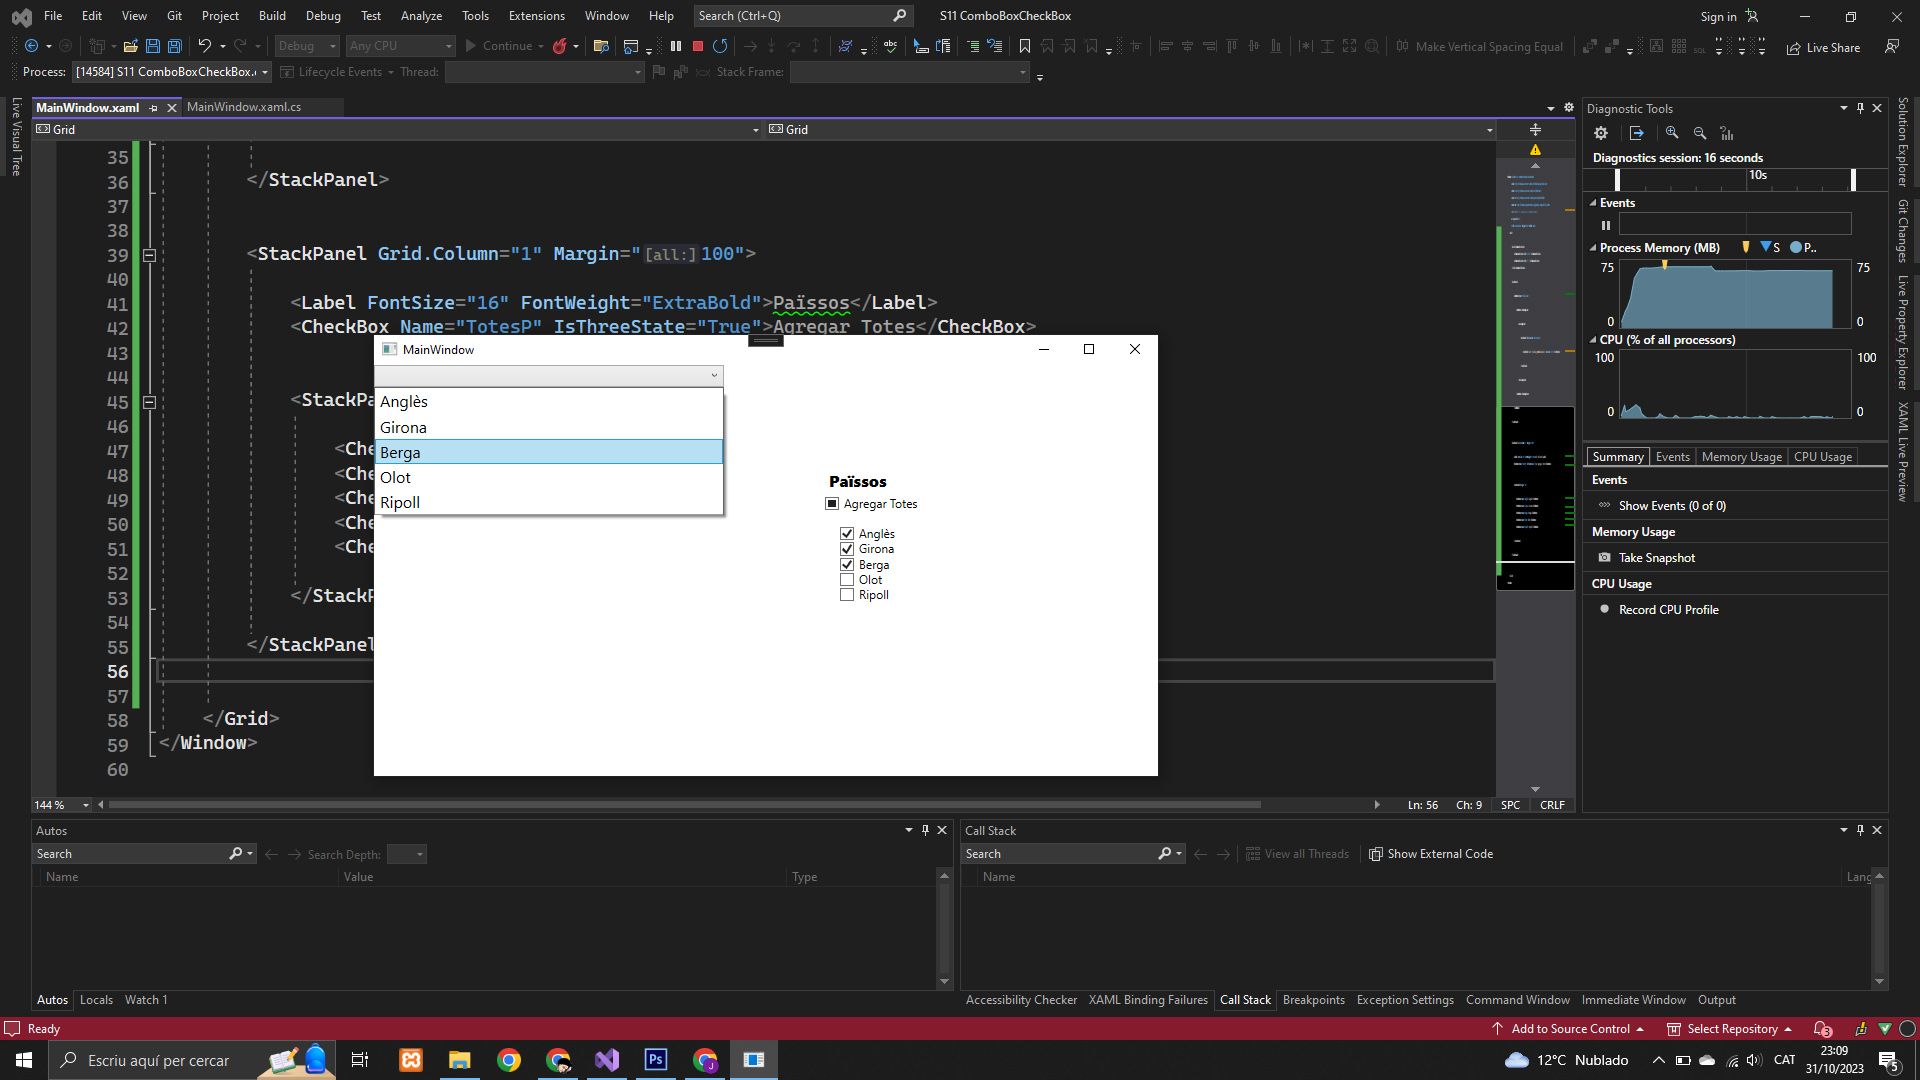Take a memory snapshot

tap(1656, 558)
